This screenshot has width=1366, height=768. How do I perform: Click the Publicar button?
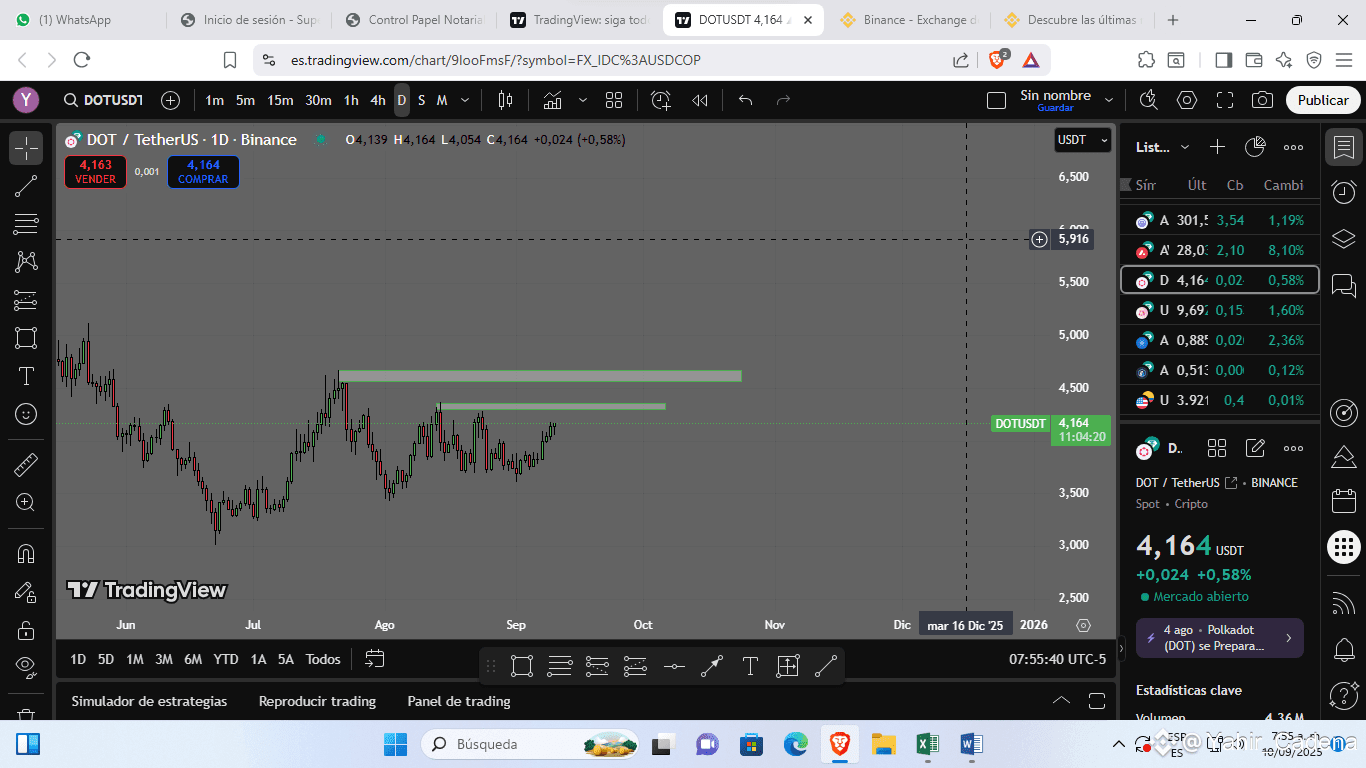pos(1323,100)
